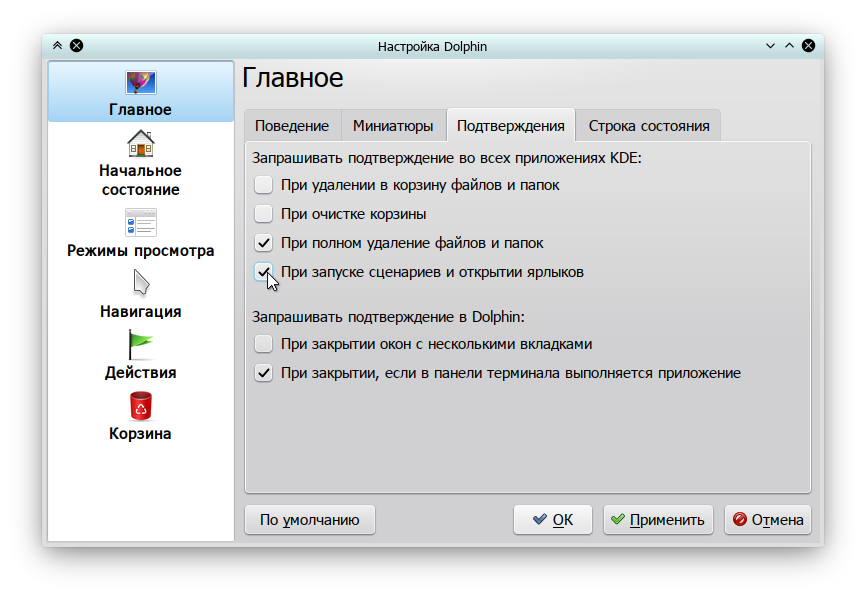Click the Применить button
866x597 pixels.
(658, 520)
